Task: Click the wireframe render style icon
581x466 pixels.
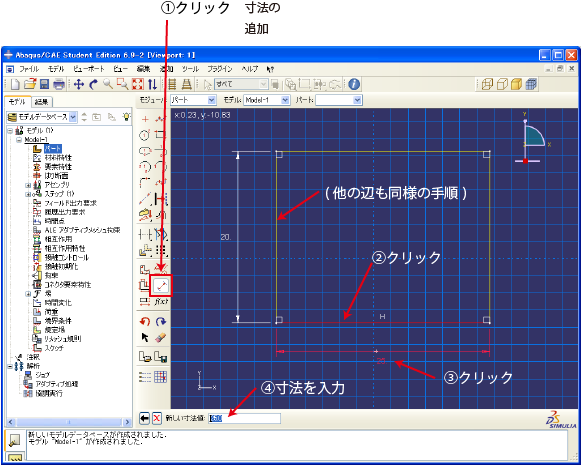Action: (x=487, y=84)
